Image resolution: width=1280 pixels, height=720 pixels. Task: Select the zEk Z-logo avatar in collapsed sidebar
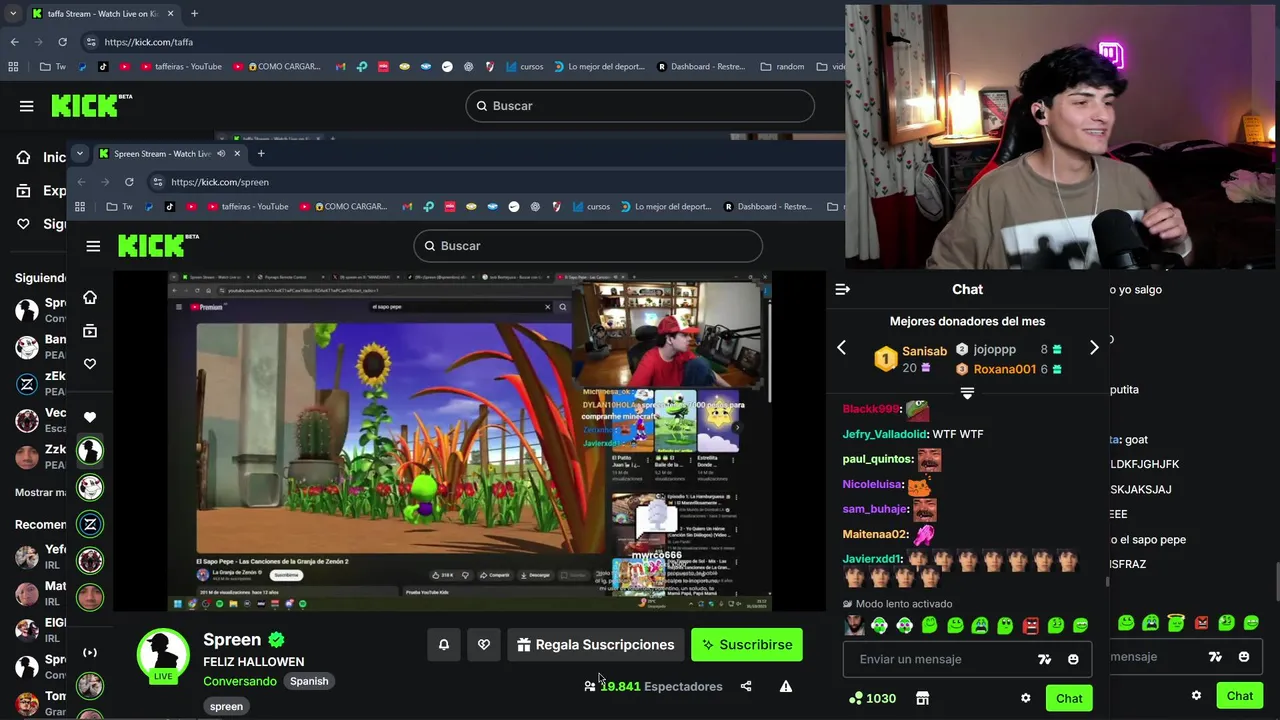click(90, 524)
